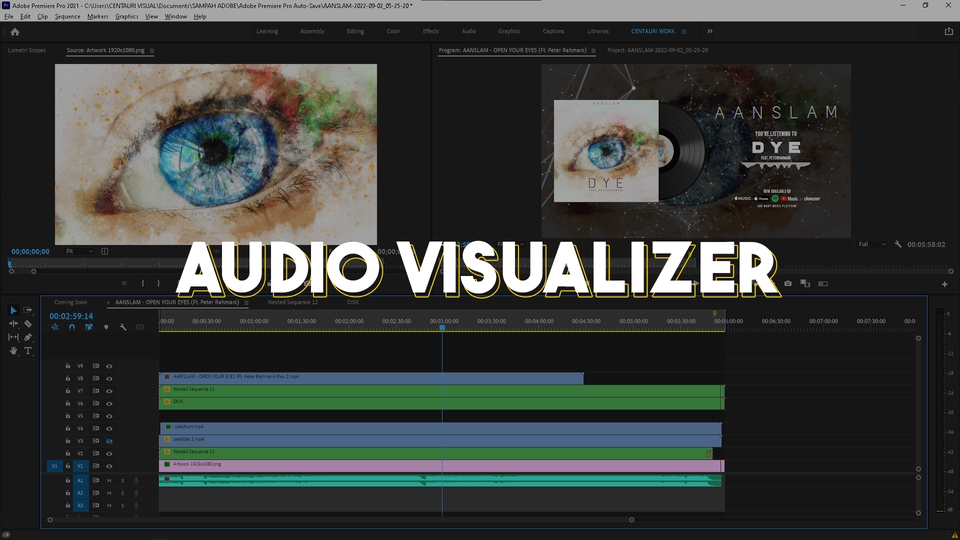
Task: Toggle sync lock on track A1
Action: (x=96, y=481)
